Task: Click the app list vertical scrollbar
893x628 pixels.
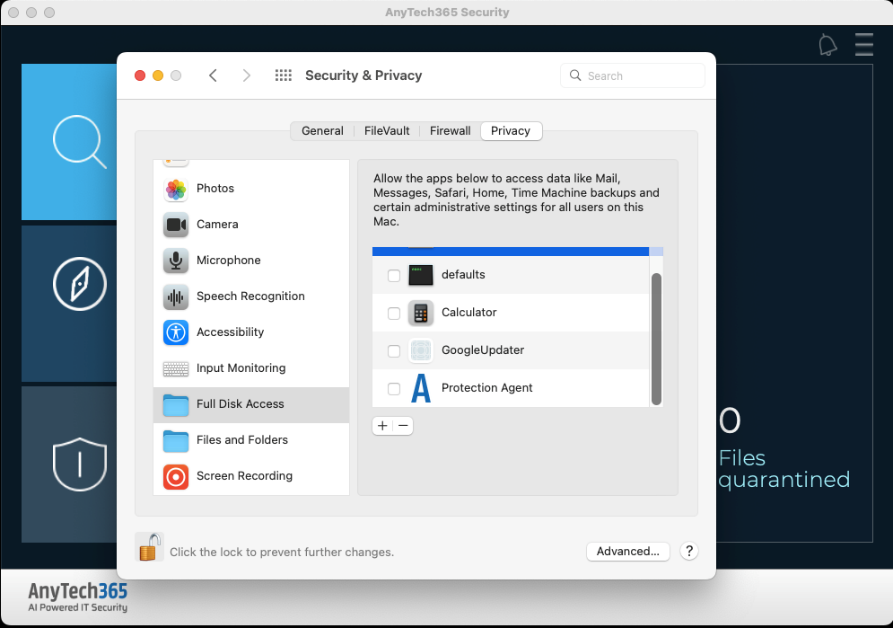Action: pyautogui.click(x=656, y=339)
